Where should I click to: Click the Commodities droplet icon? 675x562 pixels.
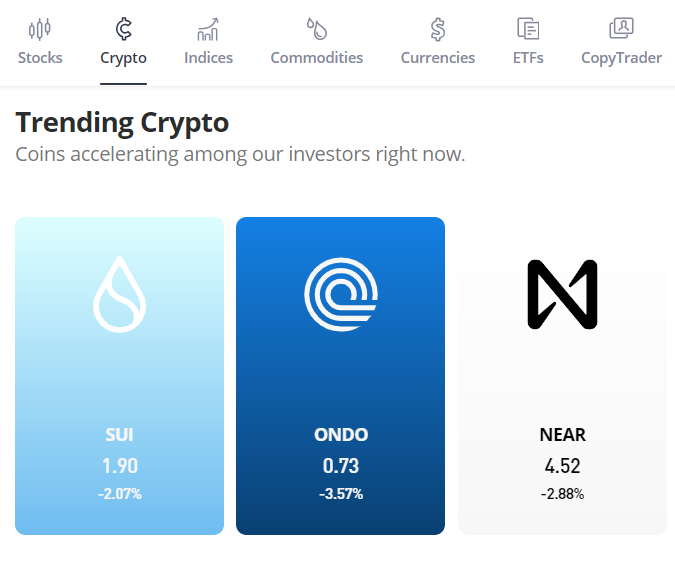[x=317, y=28]
